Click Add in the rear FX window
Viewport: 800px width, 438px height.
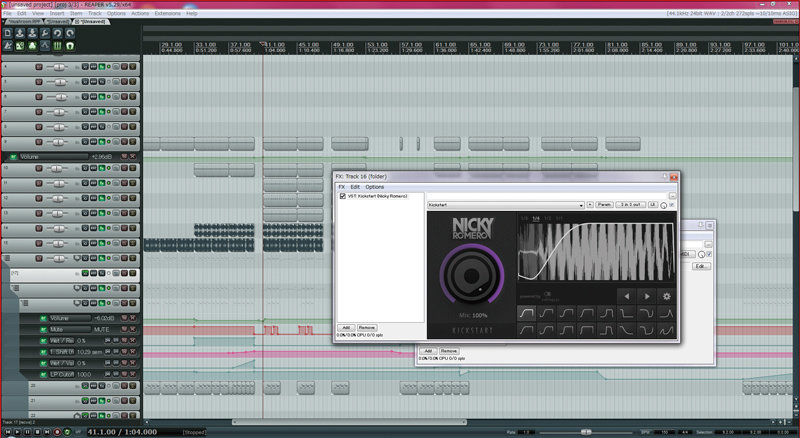click(x=428, y=351)
